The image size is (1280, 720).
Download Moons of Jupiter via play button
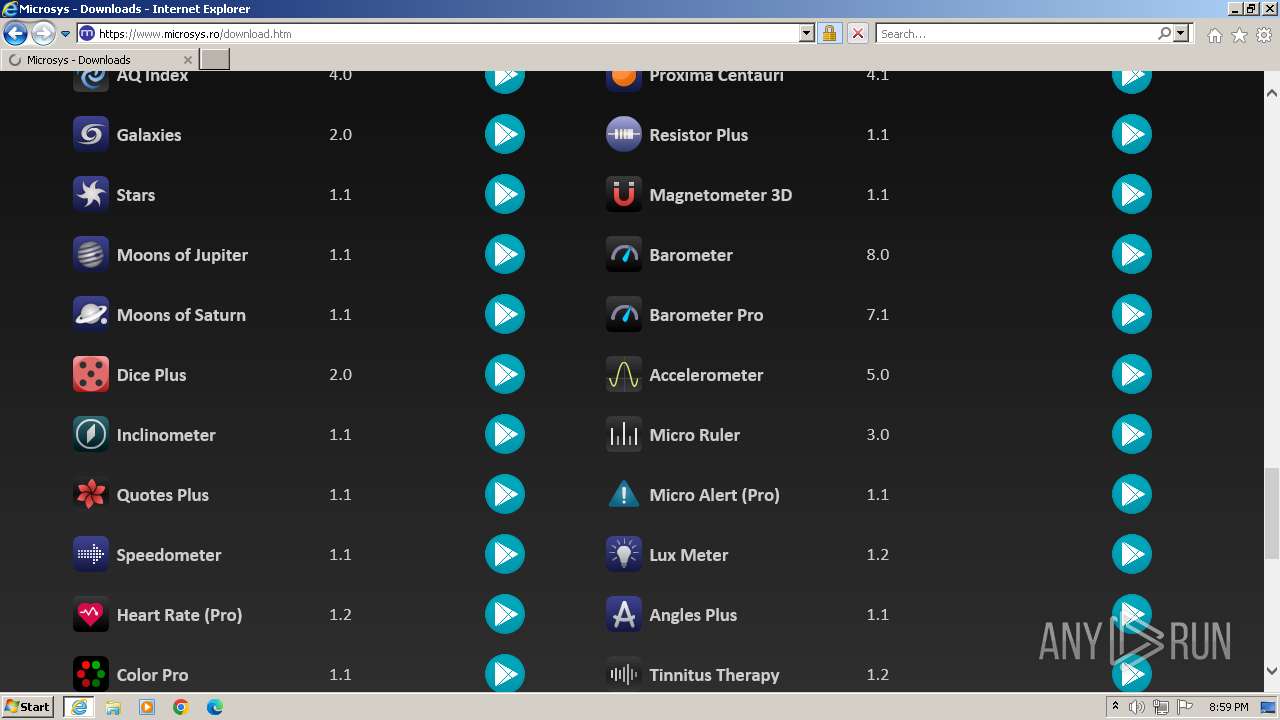[x=505, y=254]
